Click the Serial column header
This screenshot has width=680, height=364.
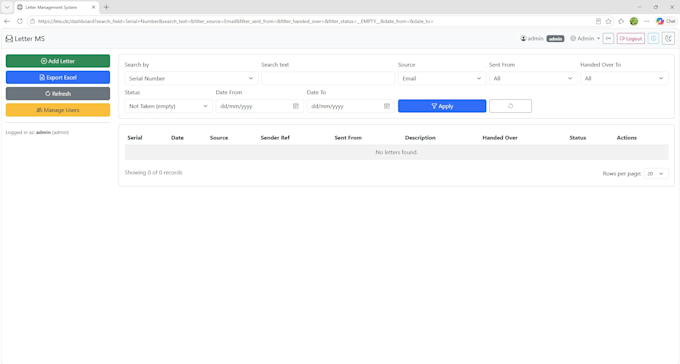click(x=135, y=138)
